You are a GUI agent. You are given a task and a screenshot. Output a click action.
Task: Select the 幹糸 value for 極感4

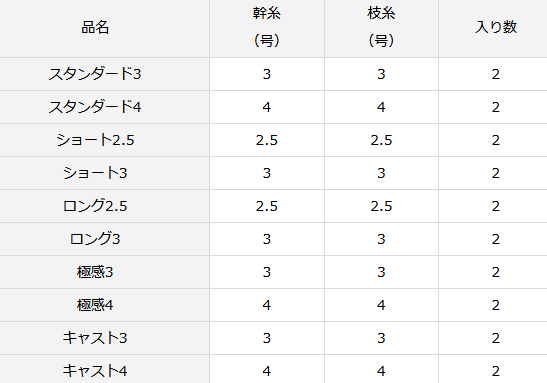pyautogui.click(x=267, y=305)
